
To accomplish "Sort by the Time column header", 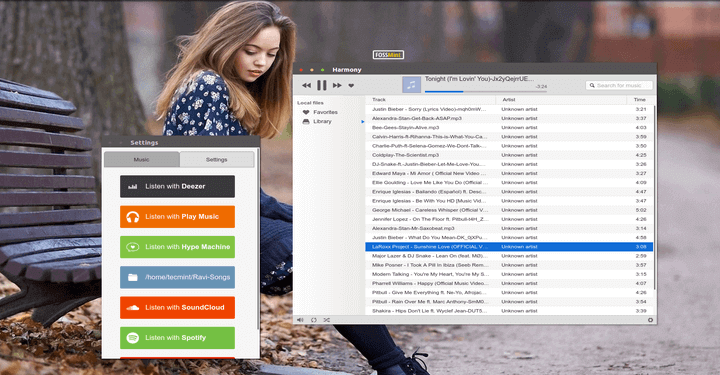I will click(640, 100).
